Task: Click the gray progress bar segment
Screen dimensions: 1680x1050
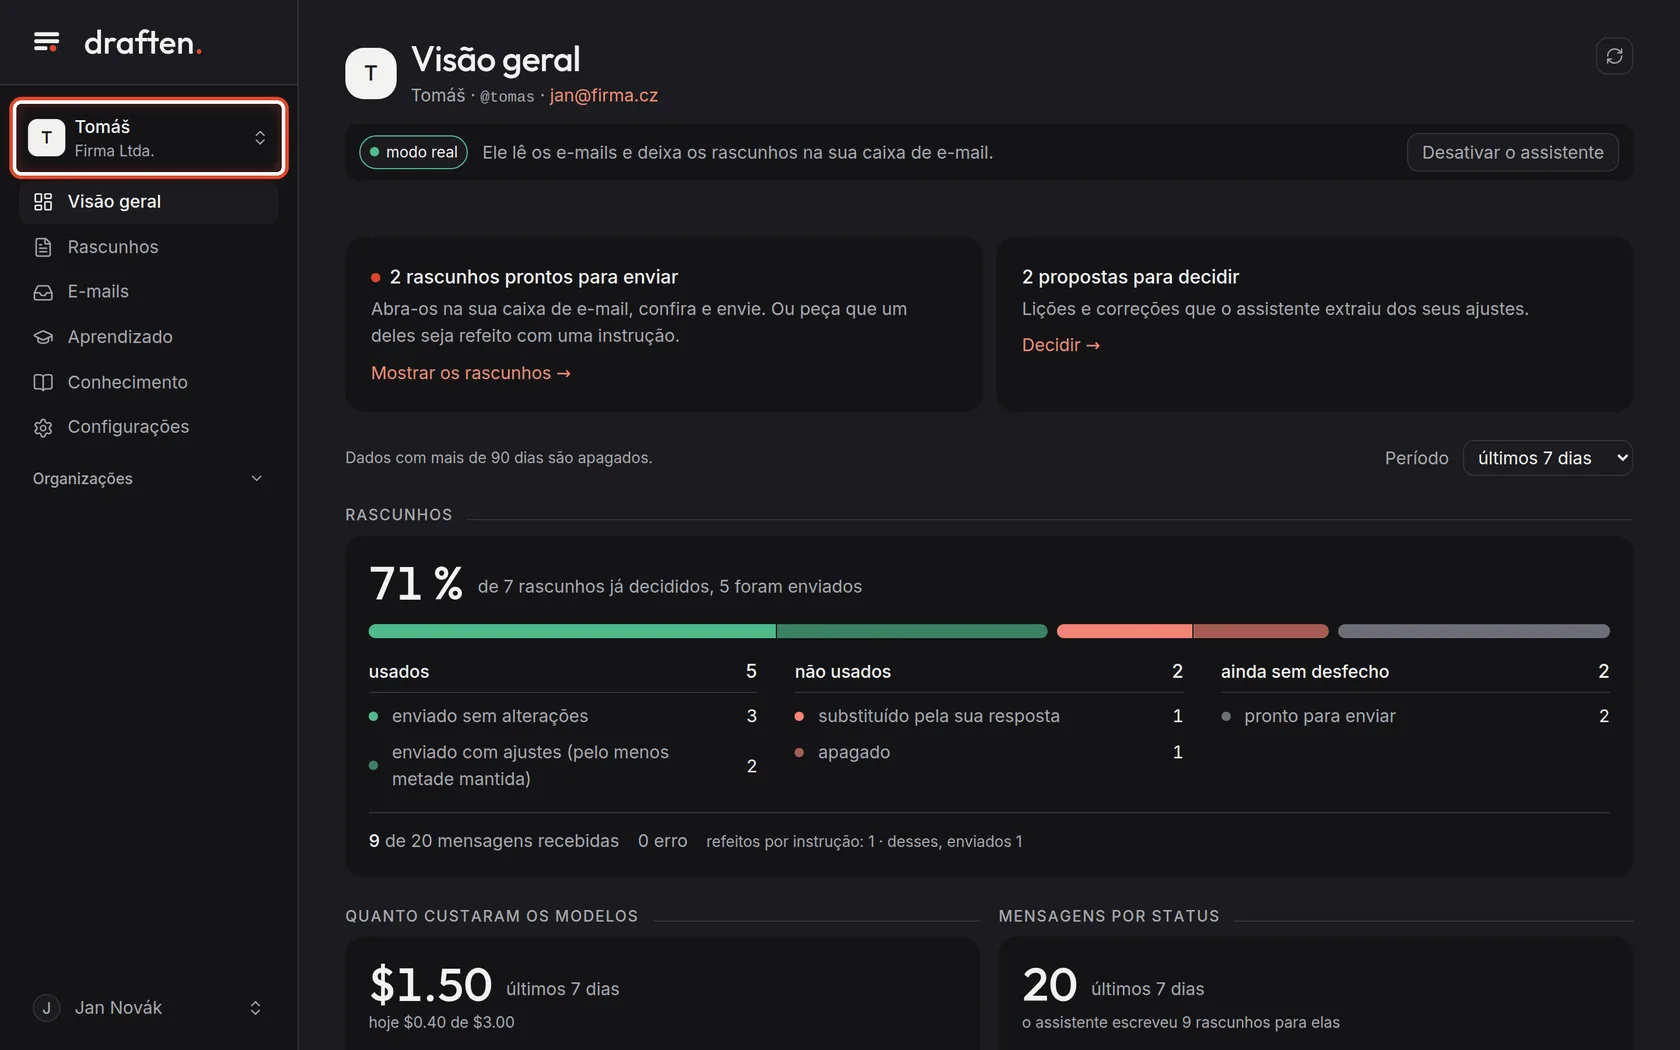Action: click(x=1474, y=631)
